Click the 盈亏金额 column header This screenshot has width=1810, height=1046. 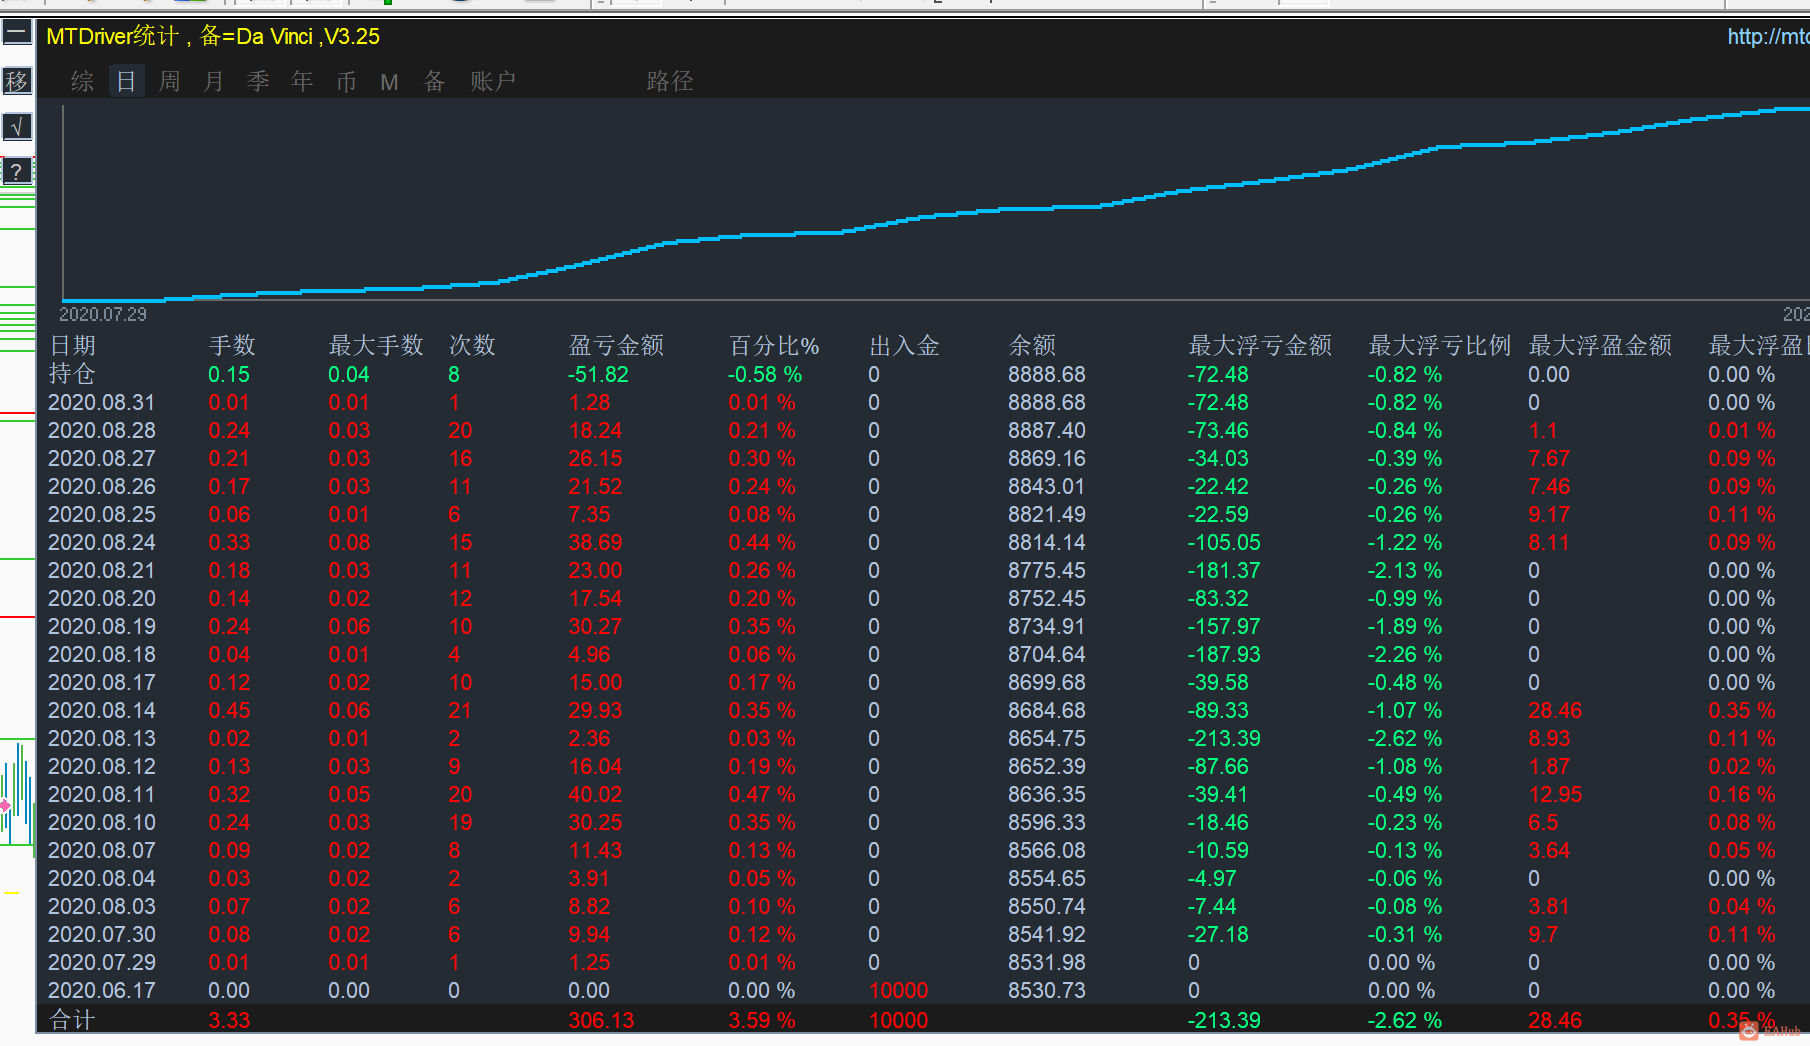tap(616, 346)
